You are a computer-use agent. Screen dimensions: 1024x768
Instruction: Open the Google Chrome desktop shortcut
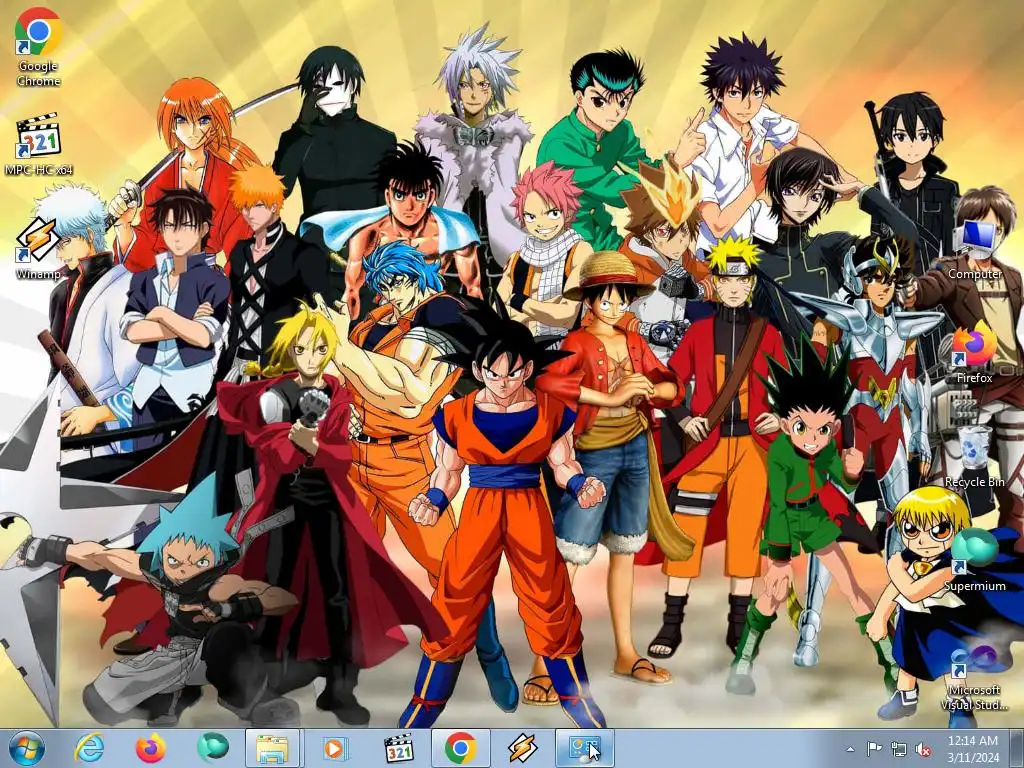click(x=39, y=47)
